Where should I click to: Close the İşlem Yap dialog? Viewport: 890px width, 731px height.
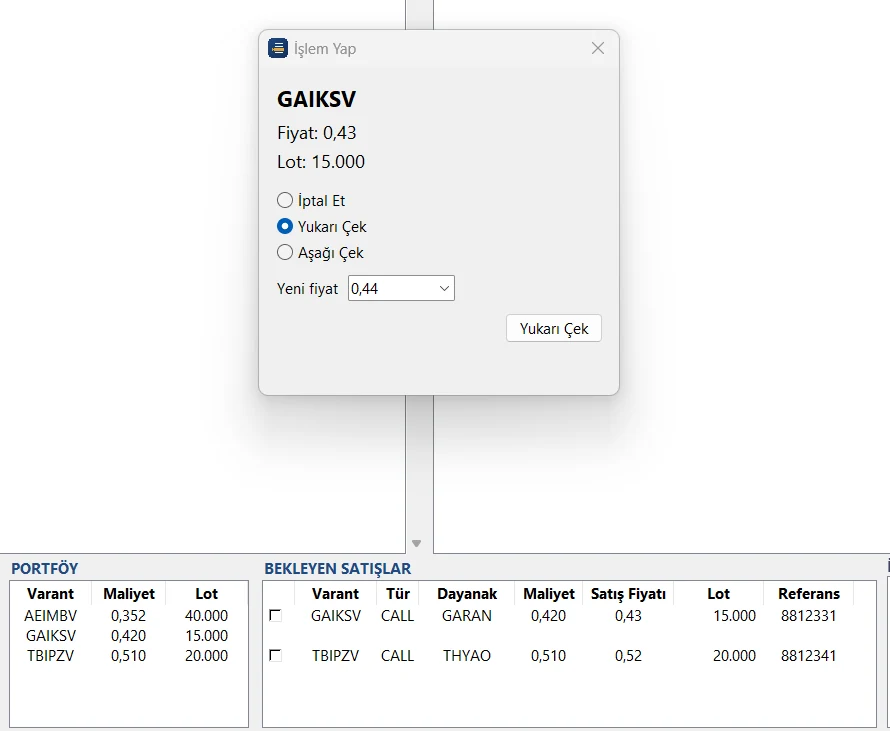click(598, 48)
